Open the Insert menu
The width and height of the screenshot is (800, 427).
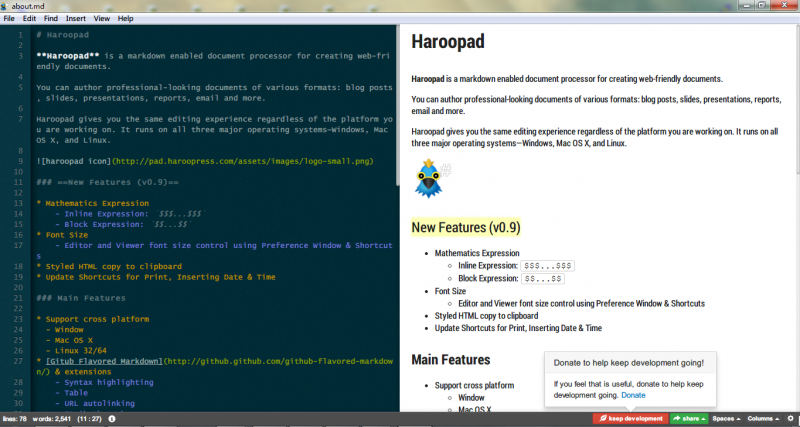coord(75,19)
